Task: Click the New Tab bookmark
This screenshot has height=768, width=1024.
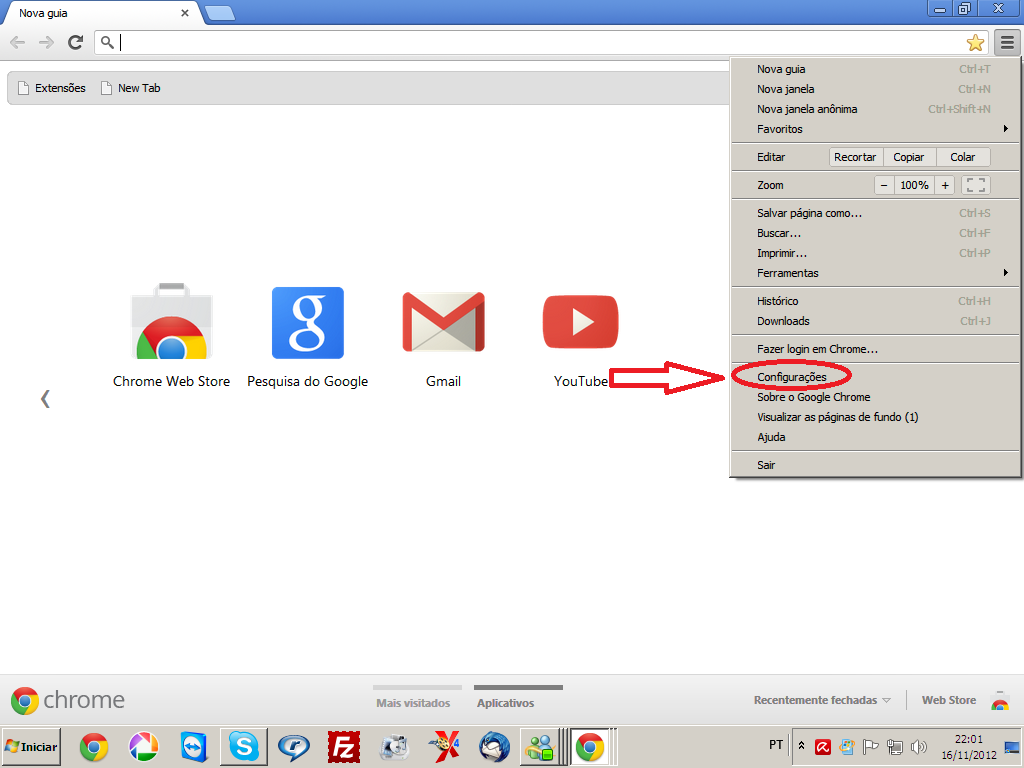Action: point(131,88)
